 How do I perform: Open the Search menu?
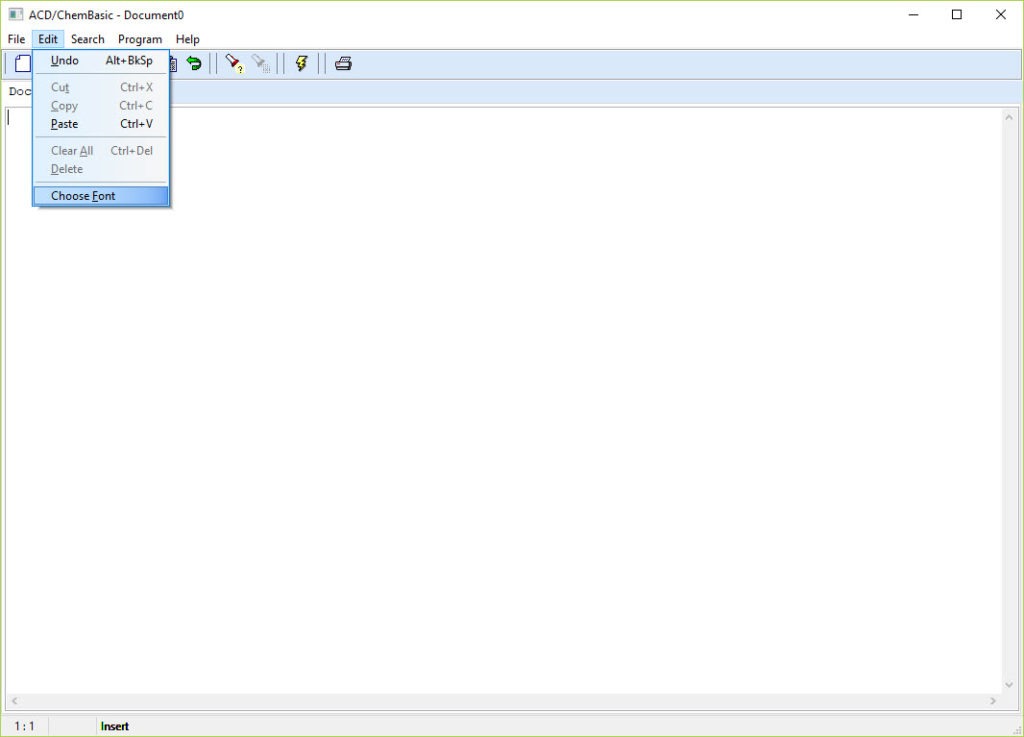(88, 39)
